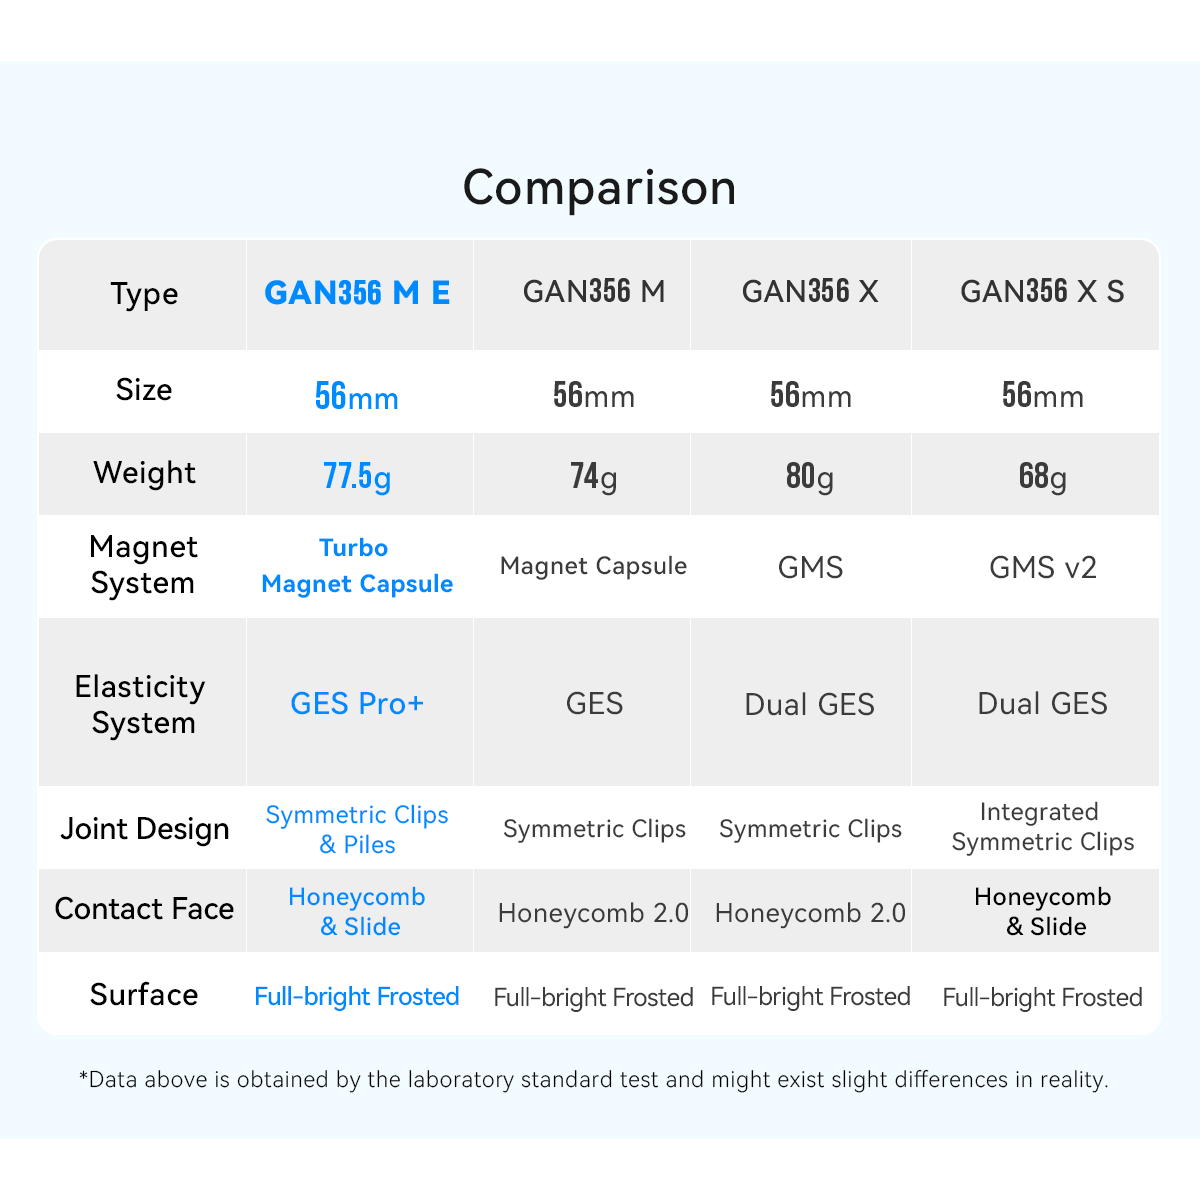Screen dimensions: 1200x1200
Task: Click the laboratory test disclaimer footnote
Action: 594,1080
